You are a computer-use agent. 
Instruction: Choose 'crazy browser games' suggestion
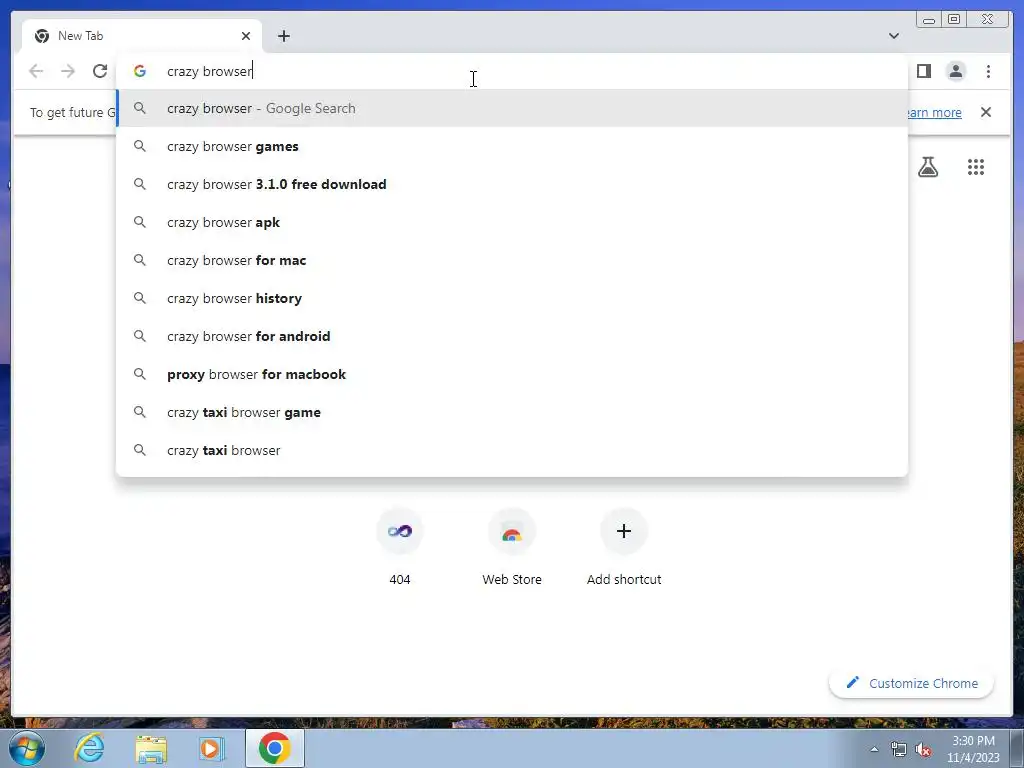click(512, 146)
